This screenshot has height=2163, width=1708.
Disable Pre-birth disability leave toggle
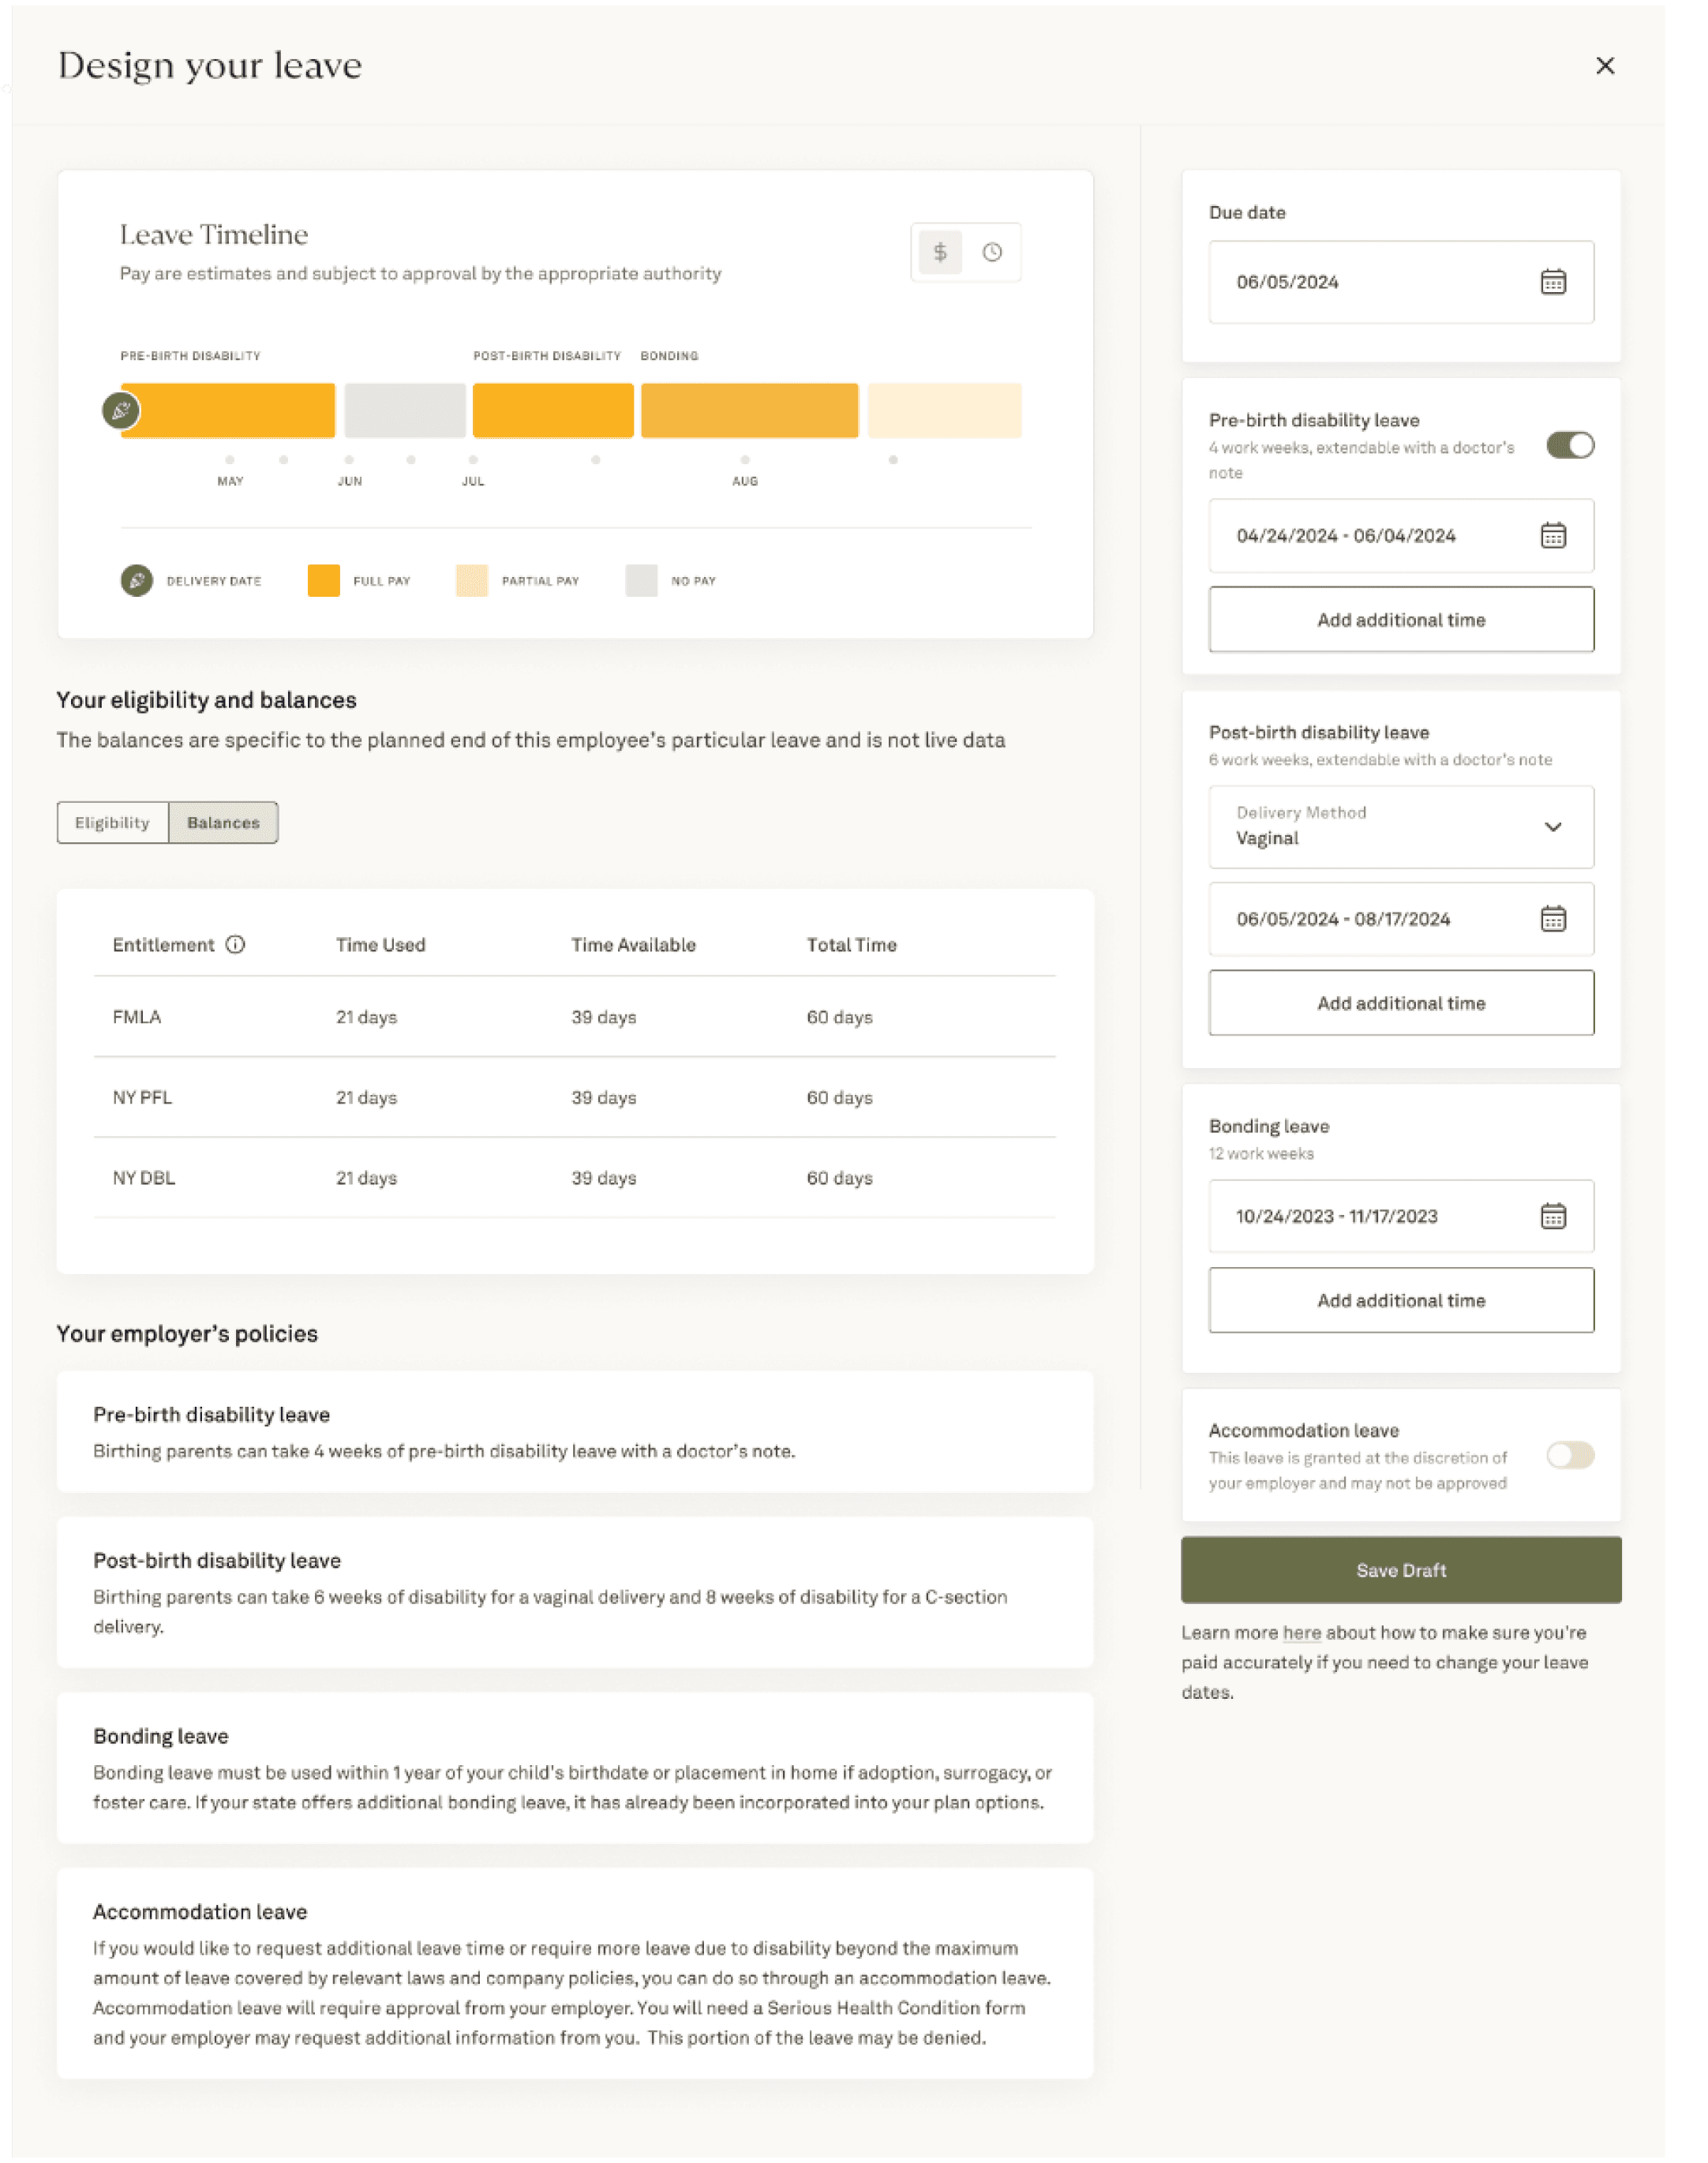click(1569, 445)
